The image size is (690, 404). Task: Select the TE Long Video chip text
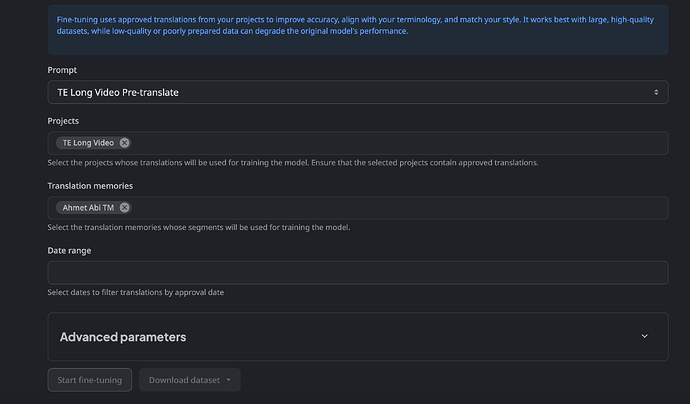click(88, 143)
